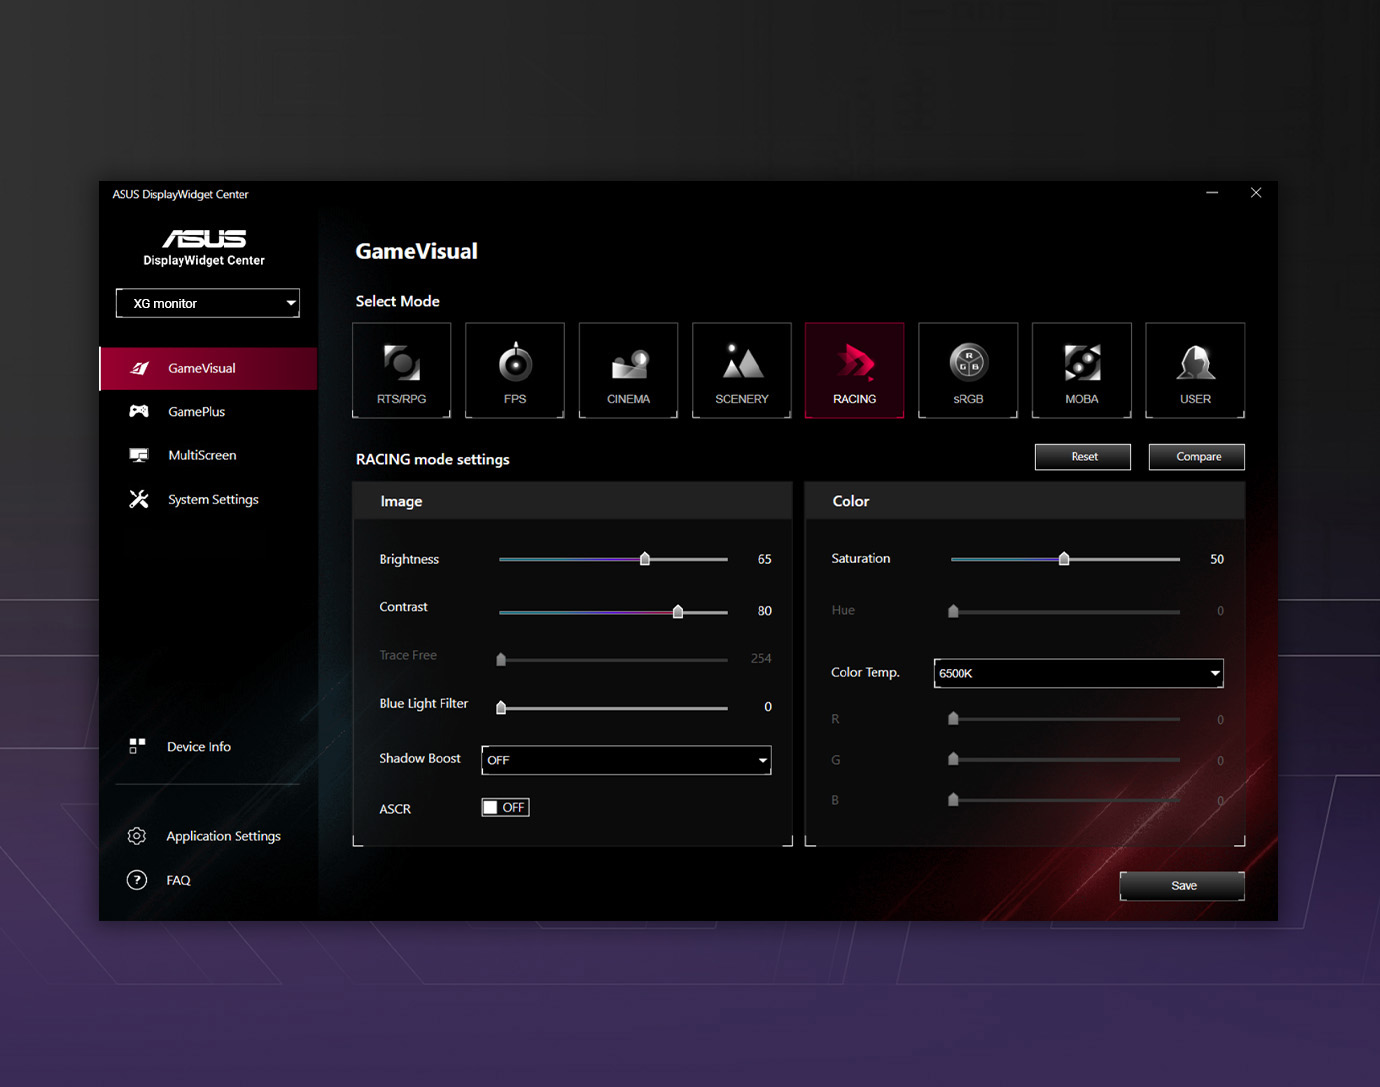This screenshot has height=1087, width=1380.
Task: Expand the Shadow Boost dropdown
Action: 625,760
